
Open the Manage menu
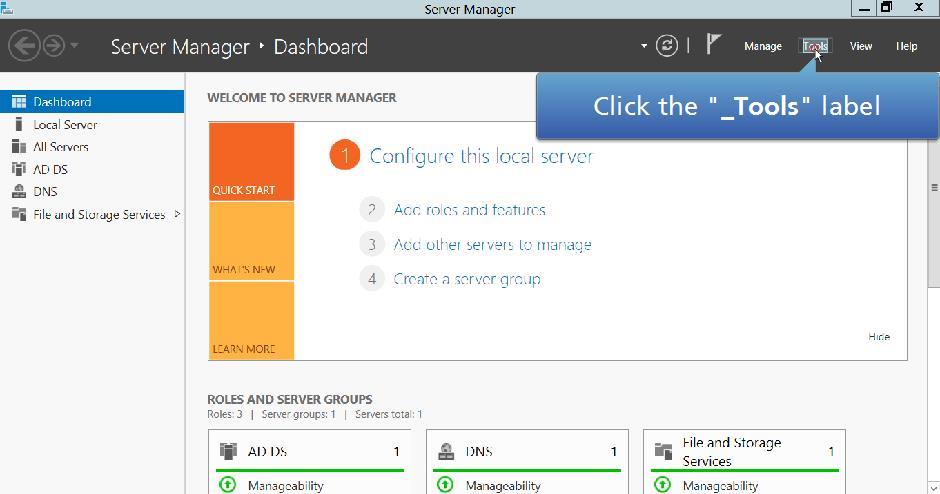coord(763,46)
